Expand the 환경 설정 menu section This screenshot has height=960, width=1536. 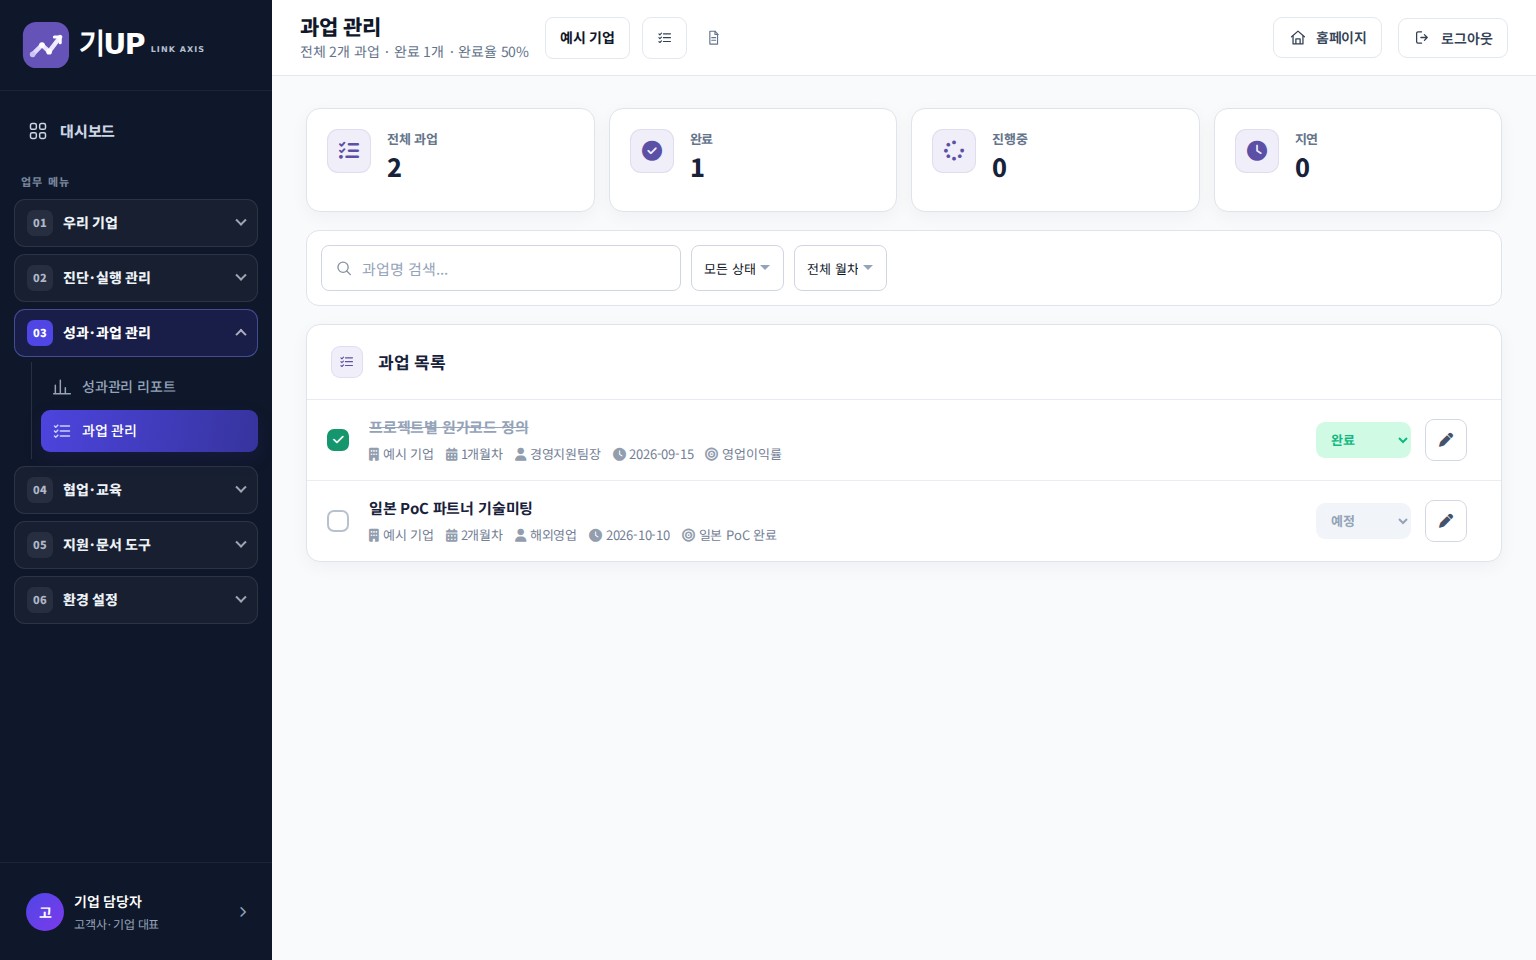coord(136,600)
